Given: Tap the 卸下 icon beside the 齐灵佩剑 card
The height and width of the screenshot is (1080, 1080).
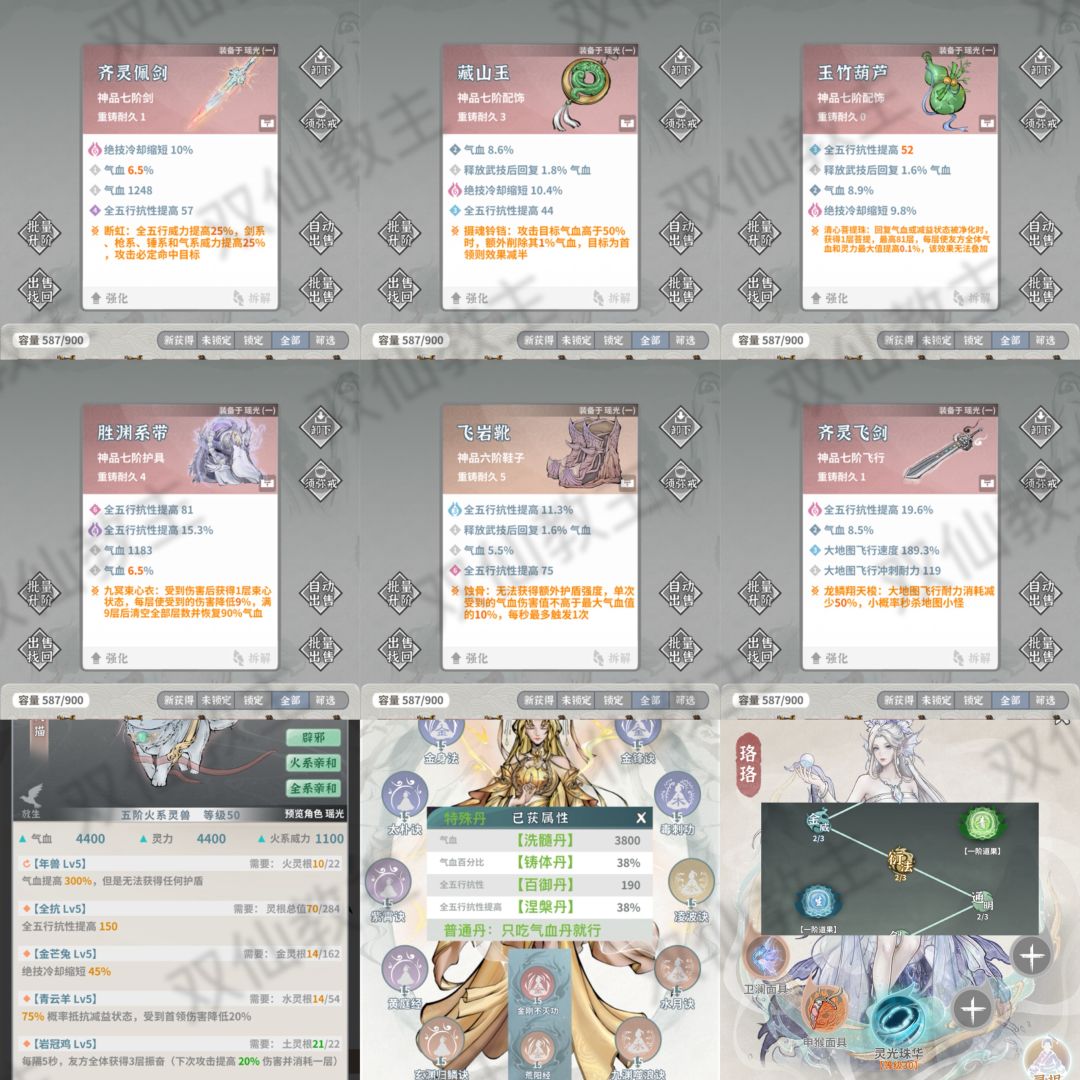Looking at the screenshot, I should (320, 67).
